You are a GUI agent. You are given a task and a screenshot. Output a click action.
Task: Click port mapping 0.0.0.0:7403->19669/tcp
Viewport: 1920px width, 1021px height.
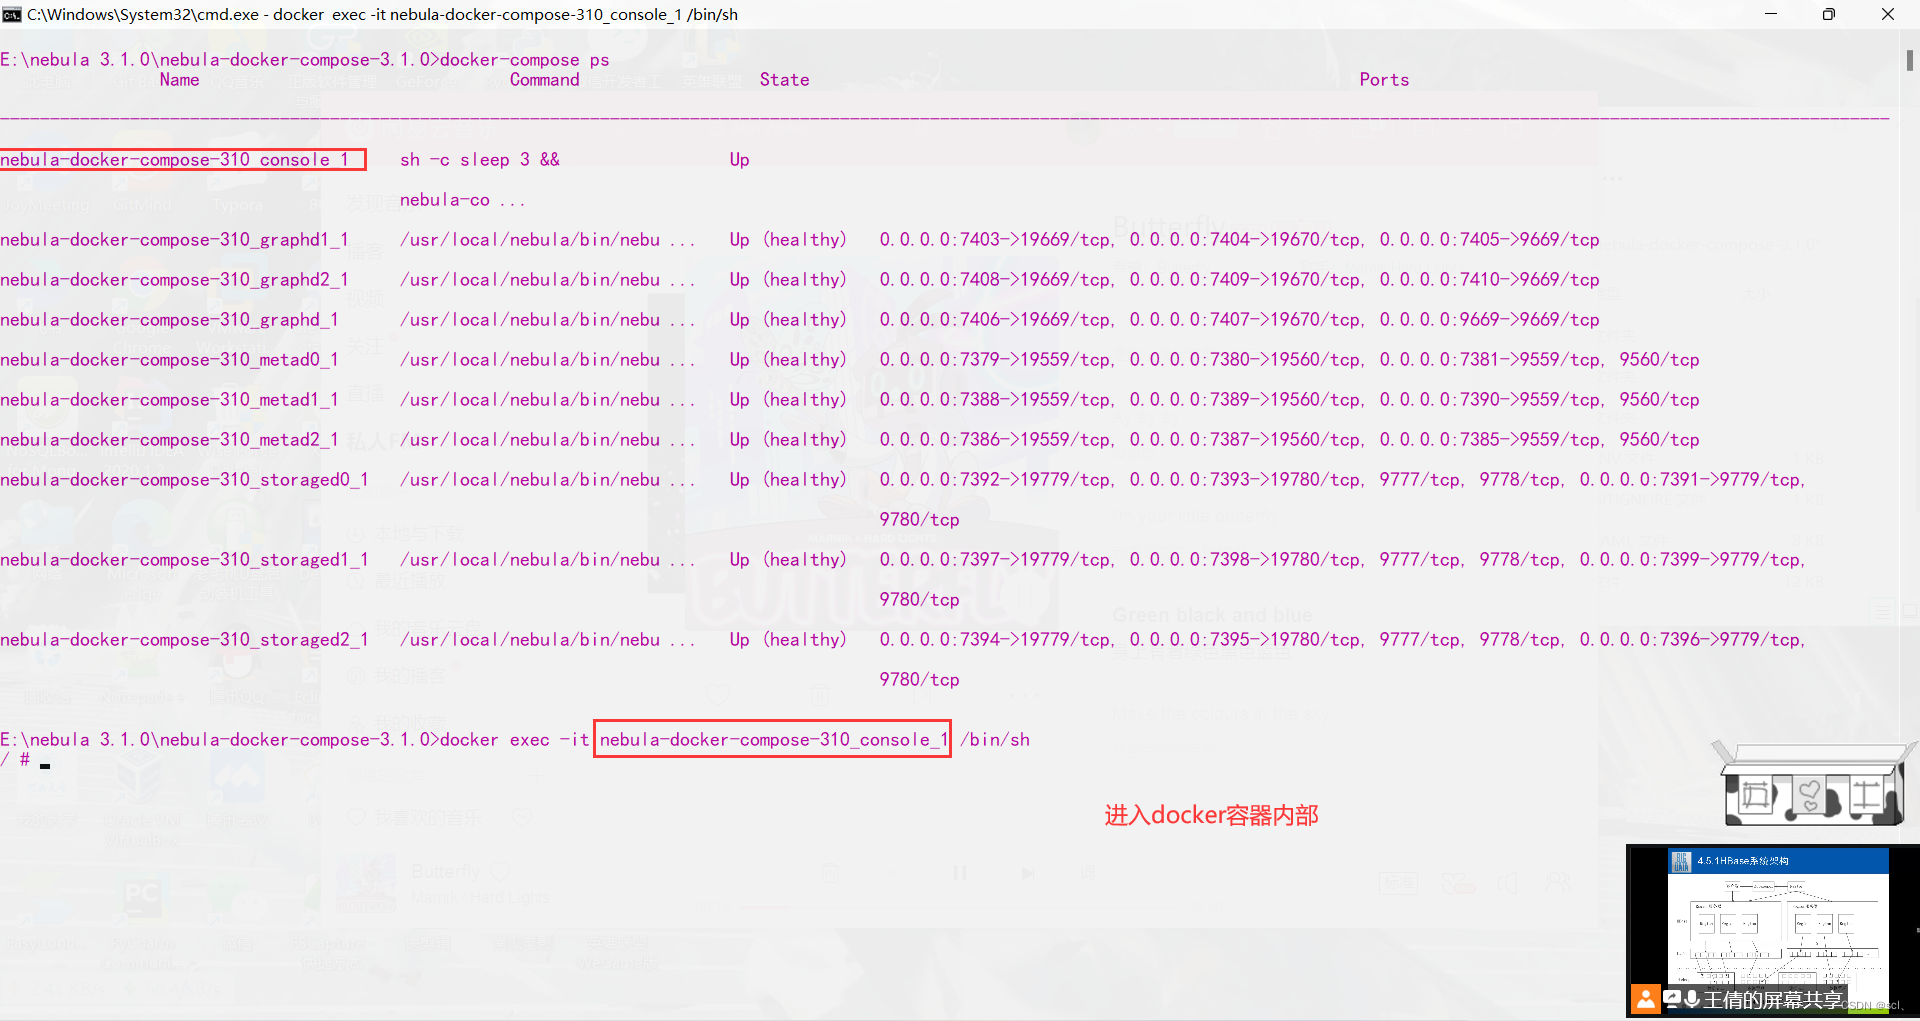pyautogui.click(x=996, y=239)
